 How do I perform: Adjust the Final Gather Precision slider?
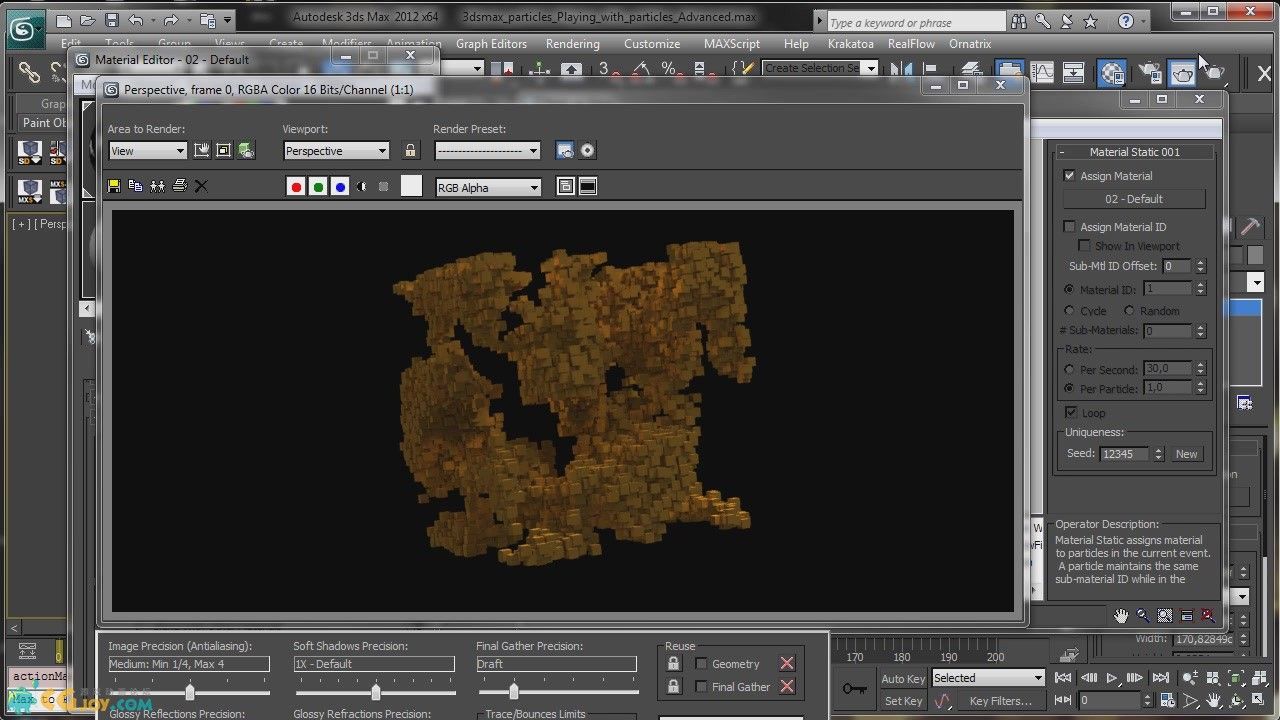[513, 692]
